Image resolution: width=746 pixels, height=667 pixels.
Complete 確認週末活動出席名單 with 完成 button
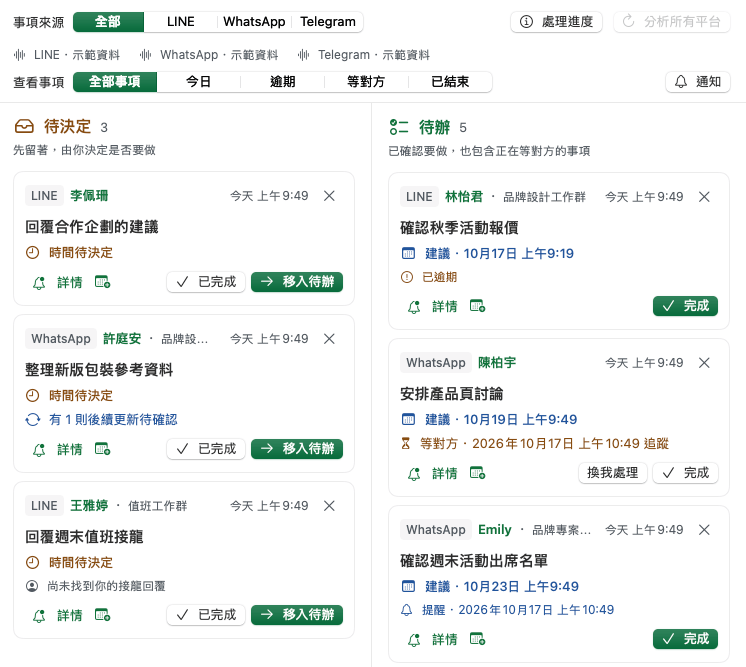(686, 639)
